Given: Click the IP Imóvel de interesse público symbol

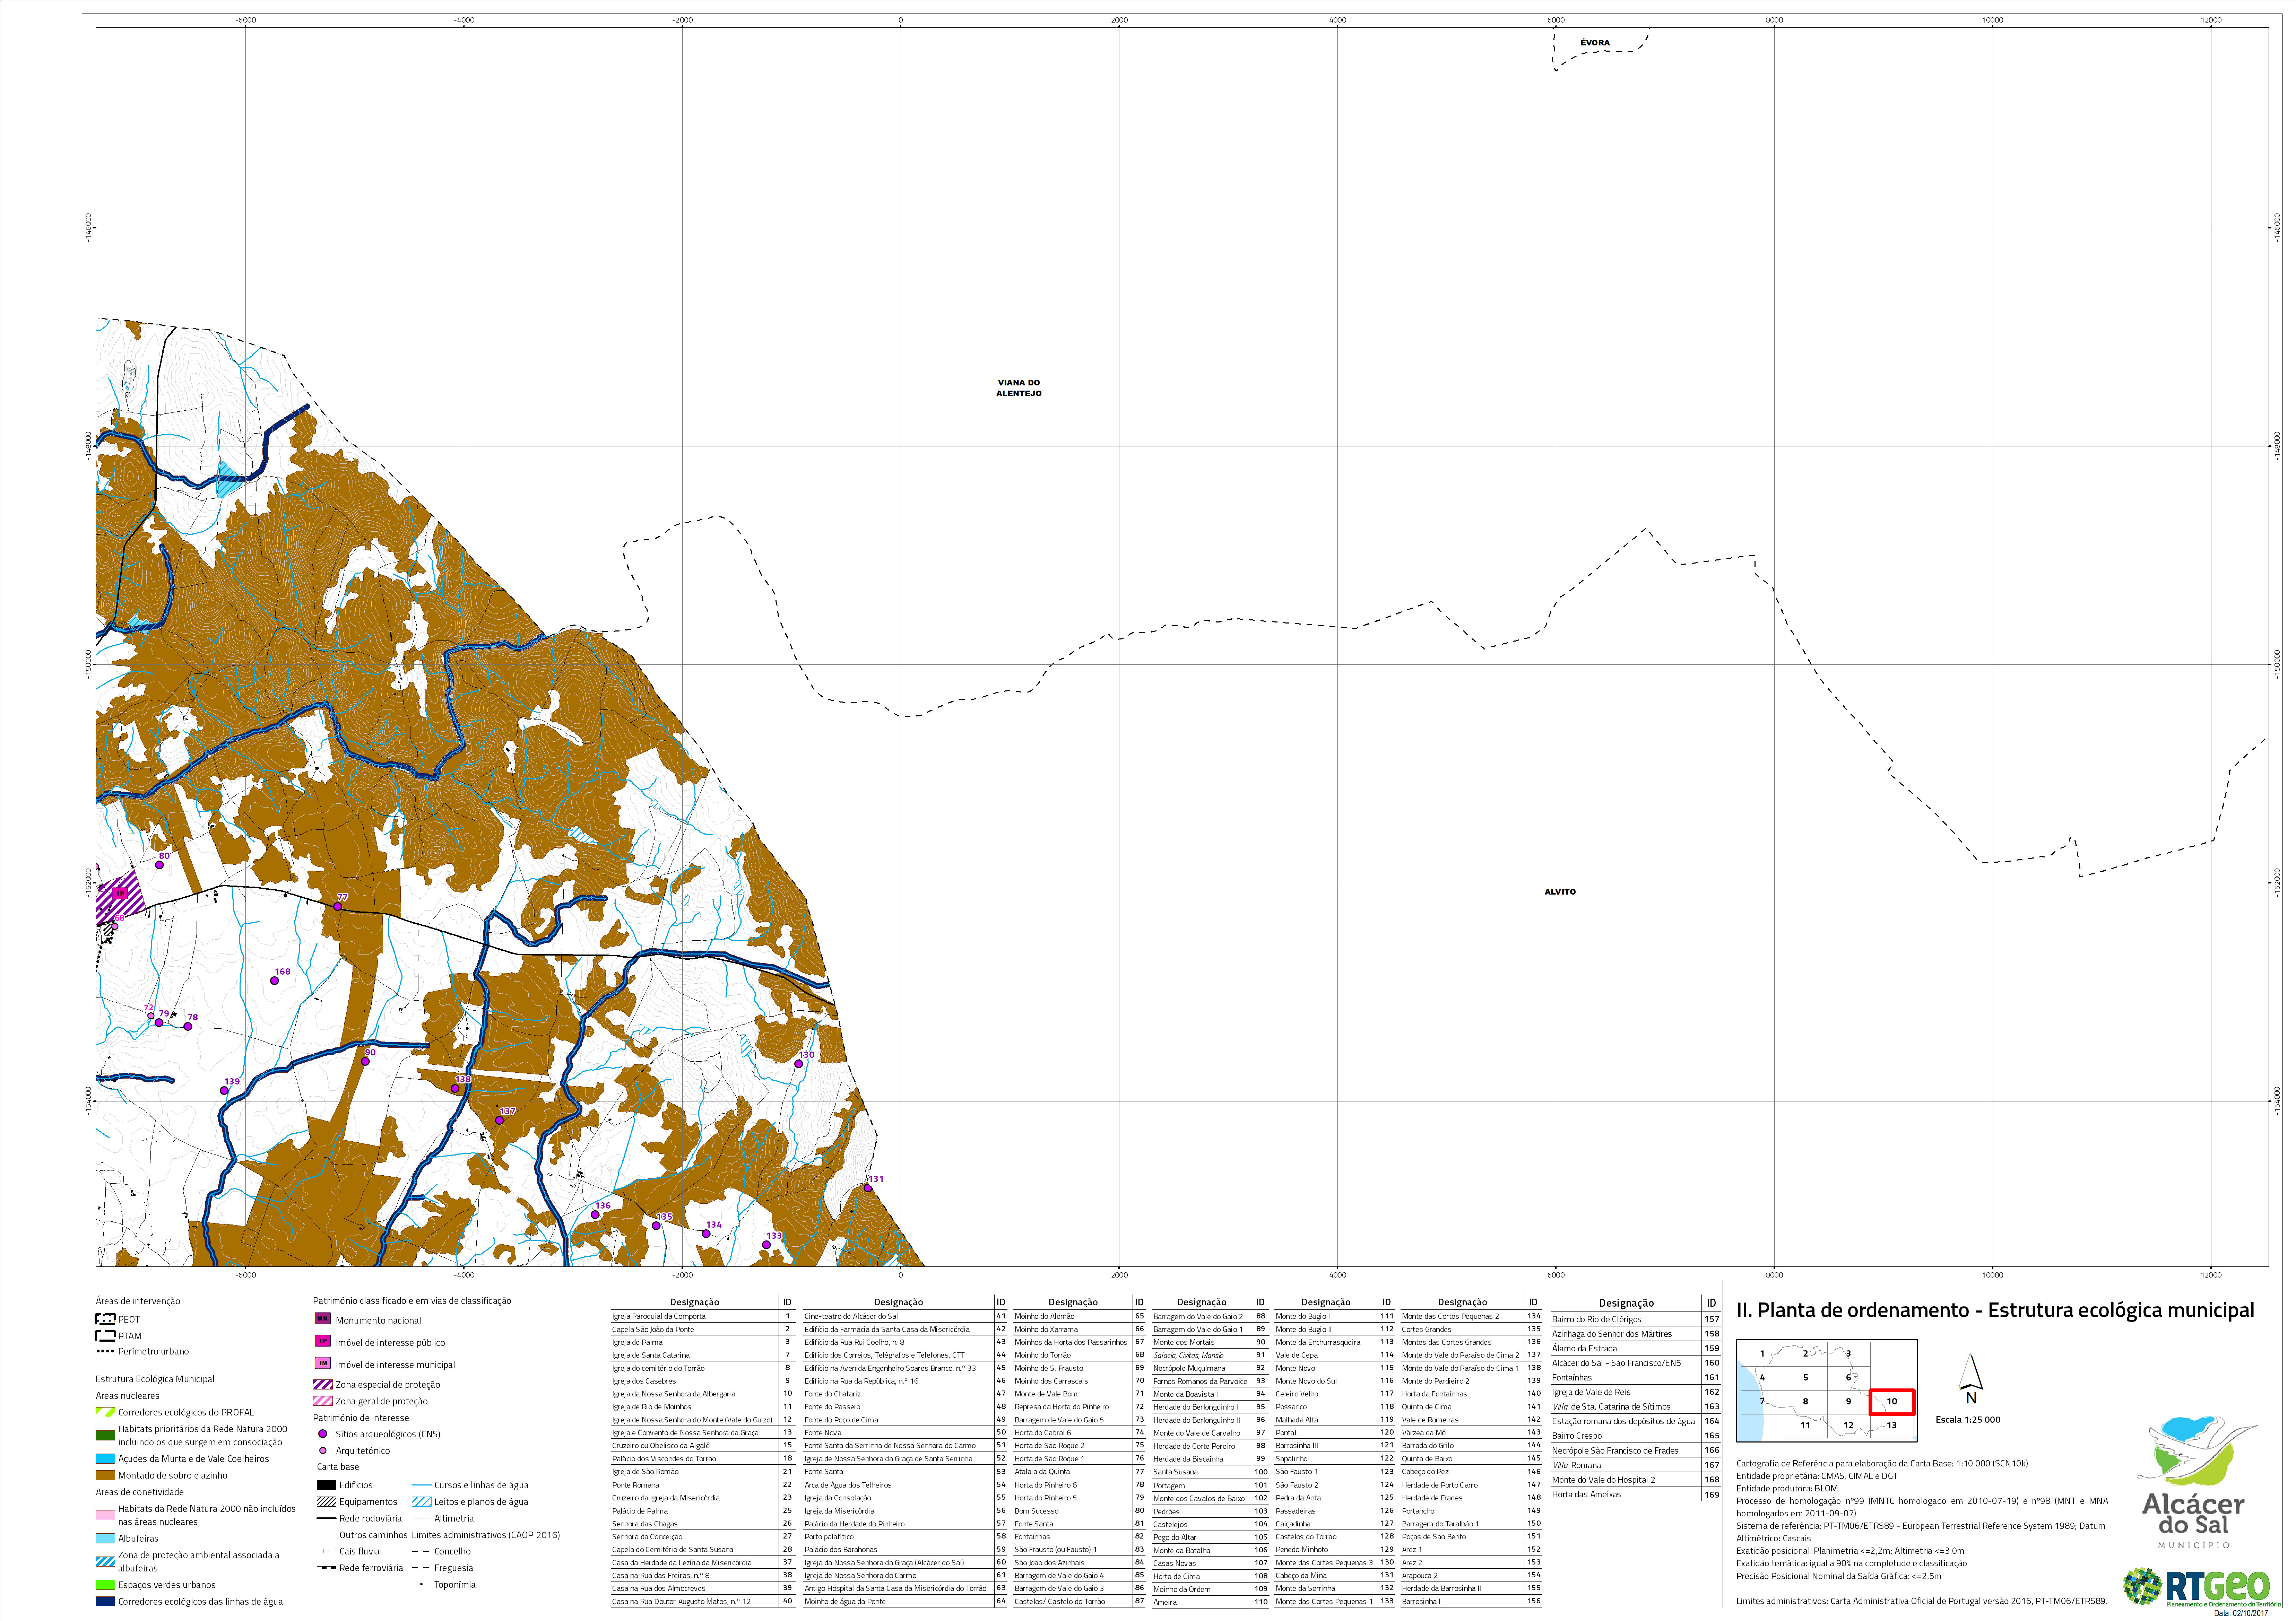Looking at the screenshot, I should tap(323, 1341).
